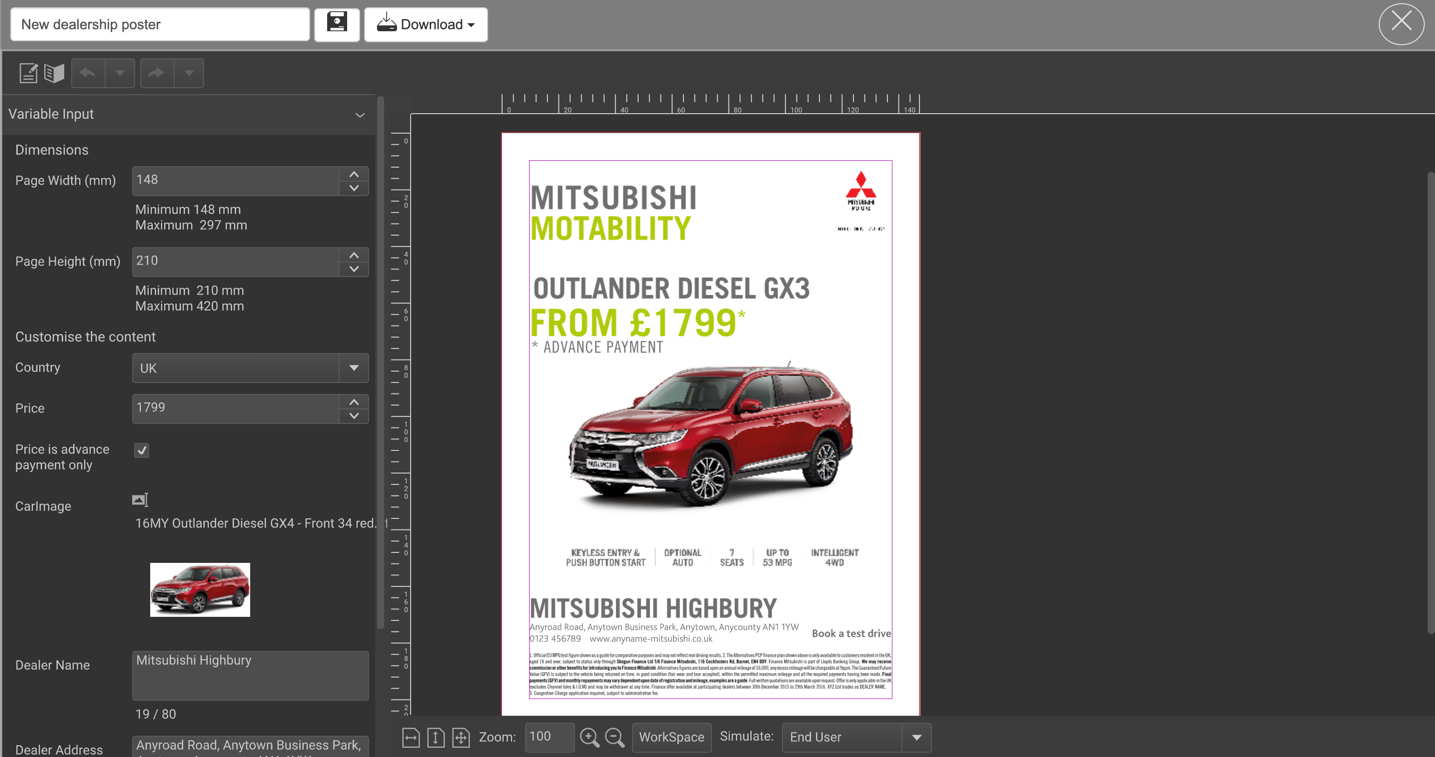Open the undo history dropdown
This screenshot has width=1435, height=757.
120,73
